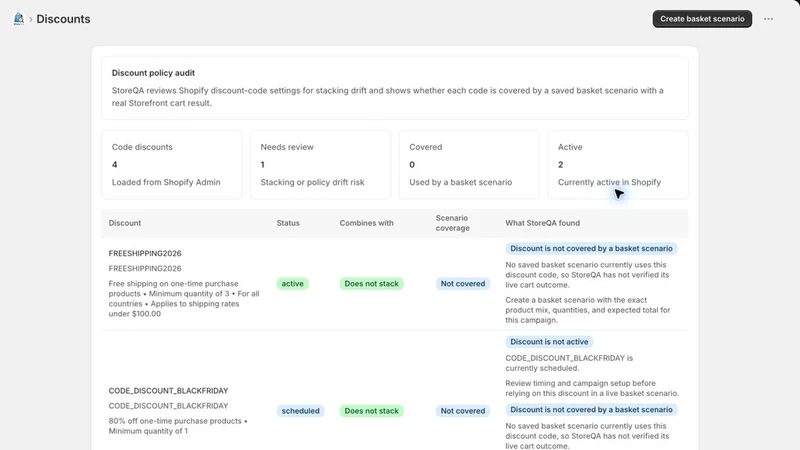Click Not covered badge in BLACKFRIDAY row
This screenshot has height=450, width=800.
point(463,411)
